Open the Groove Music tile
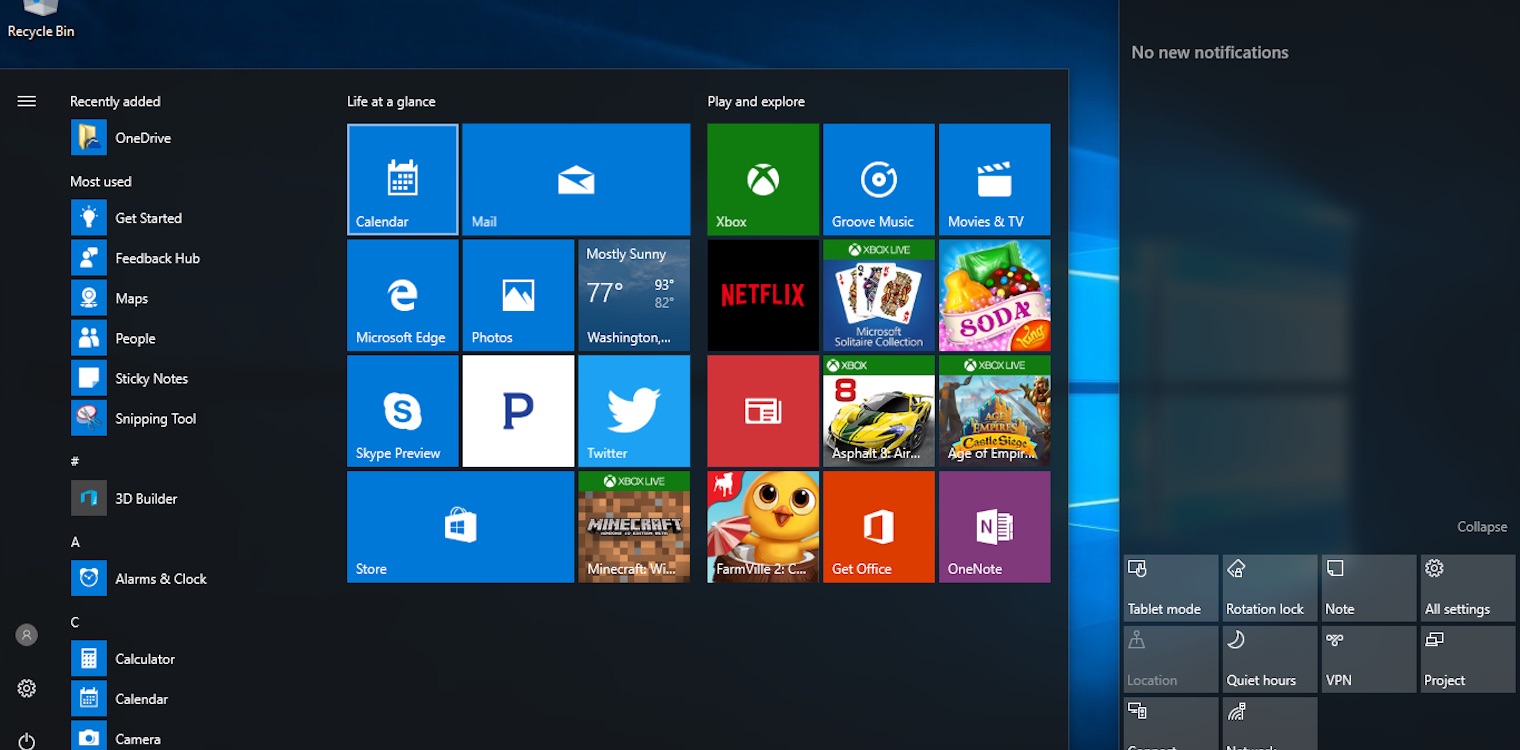This screenshot has width=1520, height=750. 879,179
